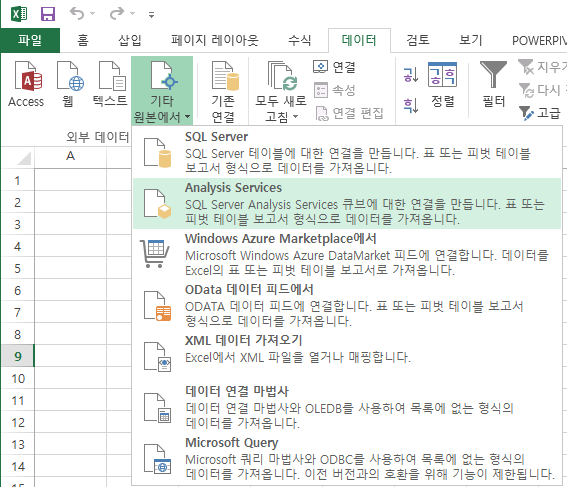Select row 12 header
This screenshot has height=487, width=567.
point(17,423)
